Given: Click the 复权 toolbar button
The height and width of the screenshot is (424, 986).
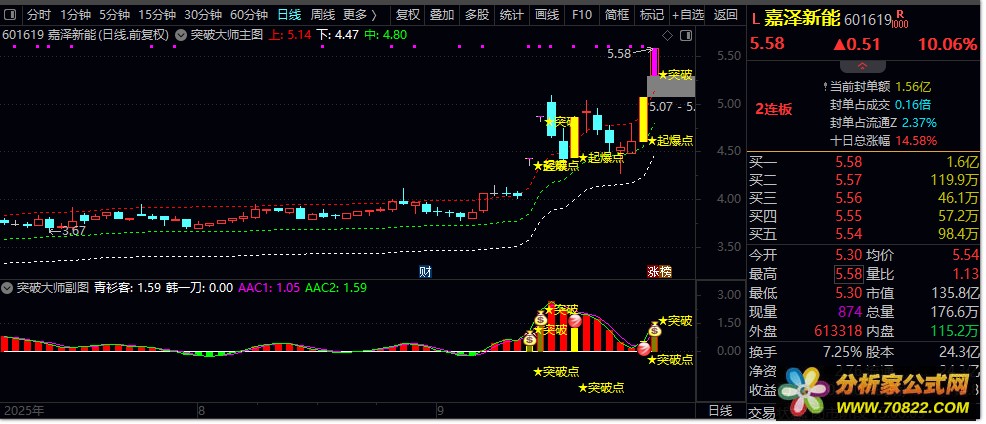Looking at the screenshot, I should click(x=407, y=14).
